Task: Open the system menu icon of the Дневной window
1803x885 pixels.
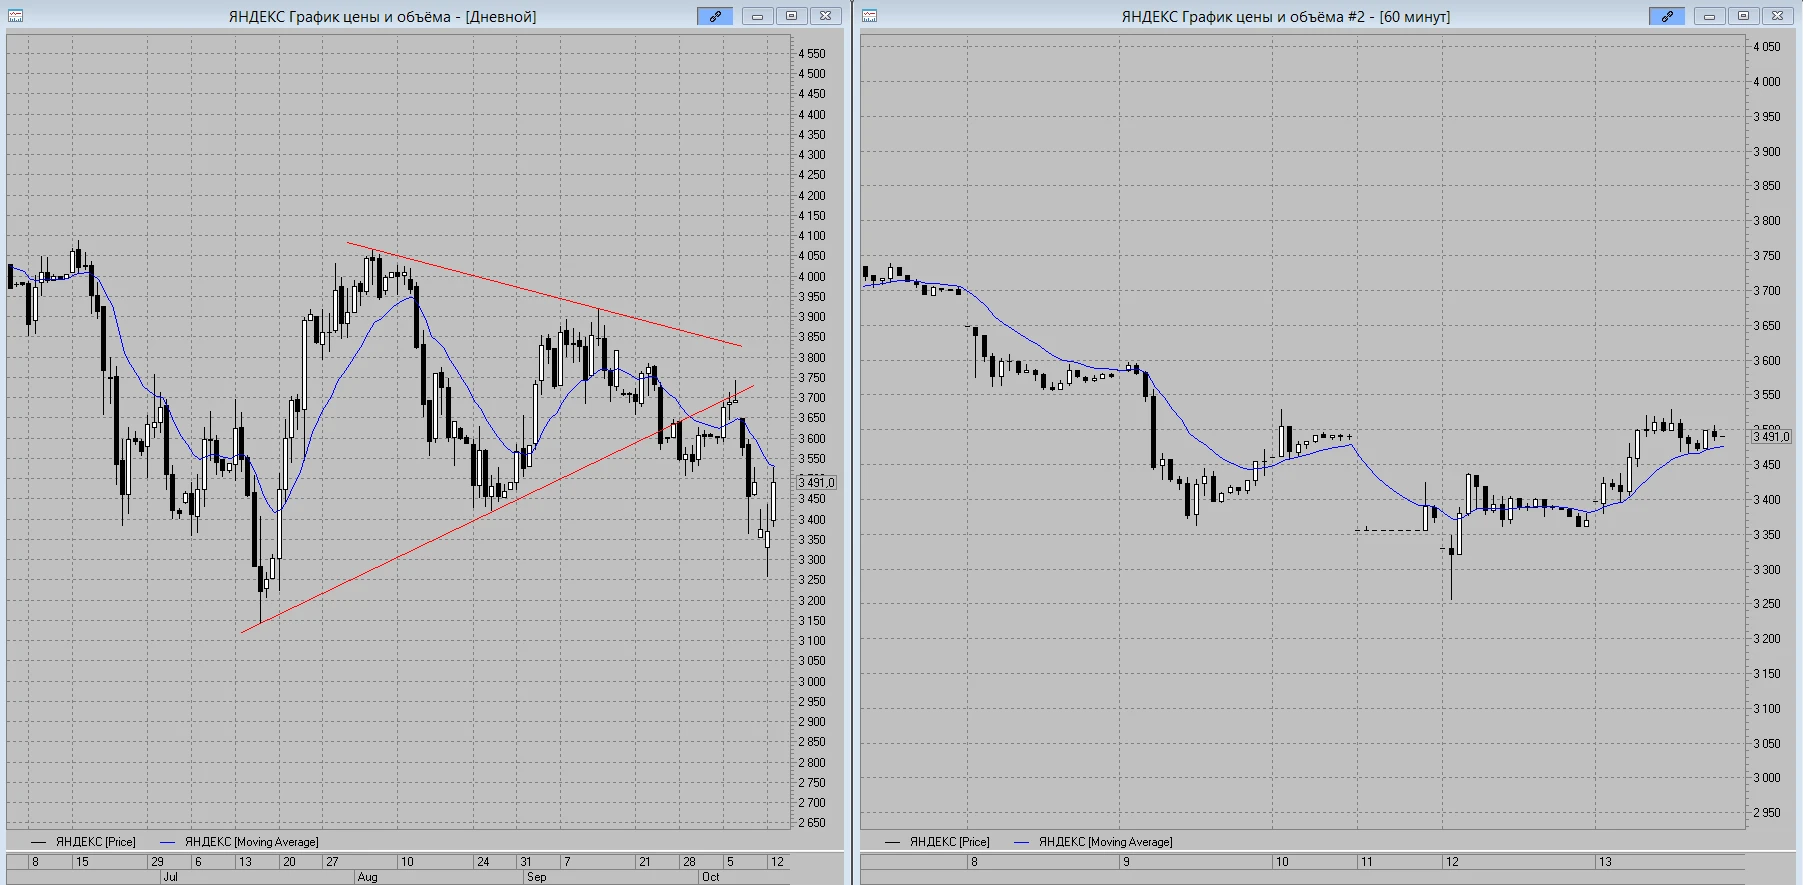Action: (x=15, y=16)
